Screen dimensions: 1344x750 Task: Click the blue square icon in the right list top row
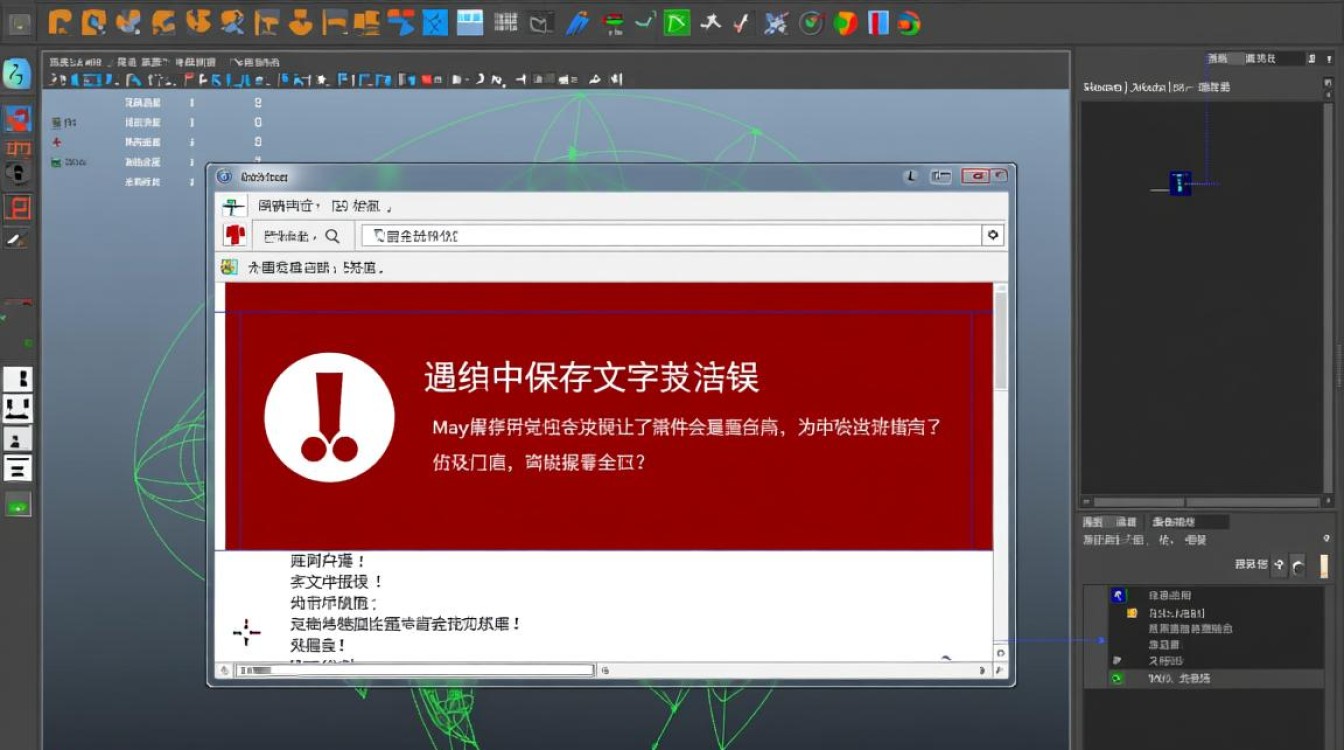[x=1118, y=595]
